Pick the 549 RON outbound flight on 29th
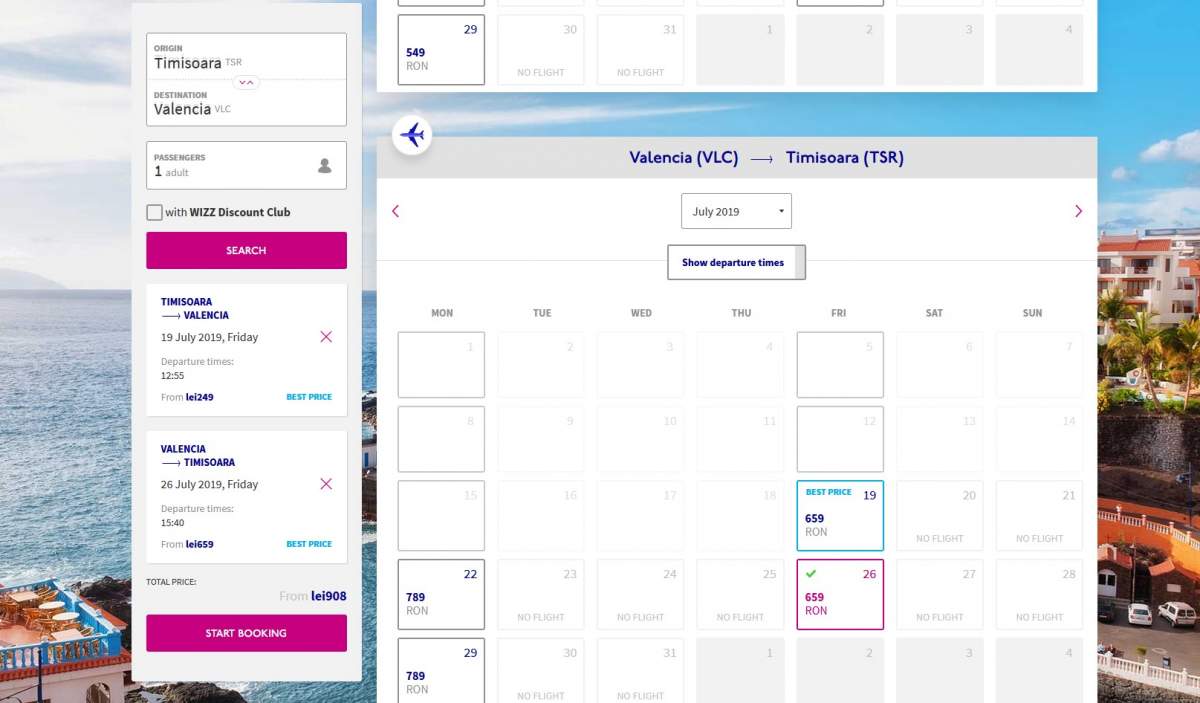1200x703 pixels. pyautogui.click(x=441, y=50)
